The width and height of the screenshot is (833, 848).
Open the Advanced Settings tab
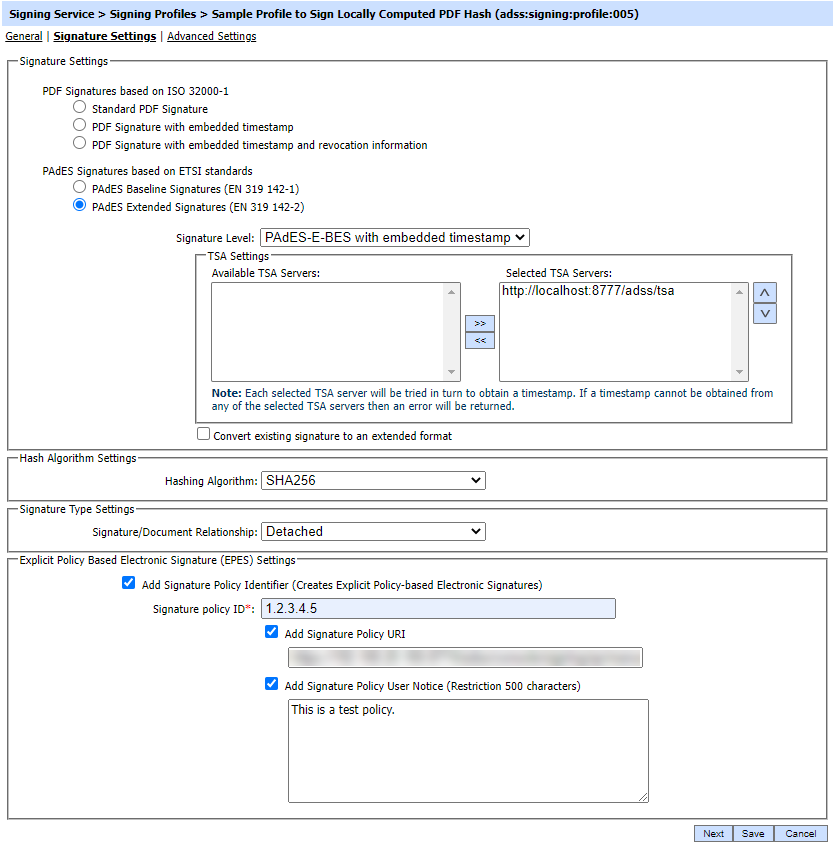click(211, 36)
